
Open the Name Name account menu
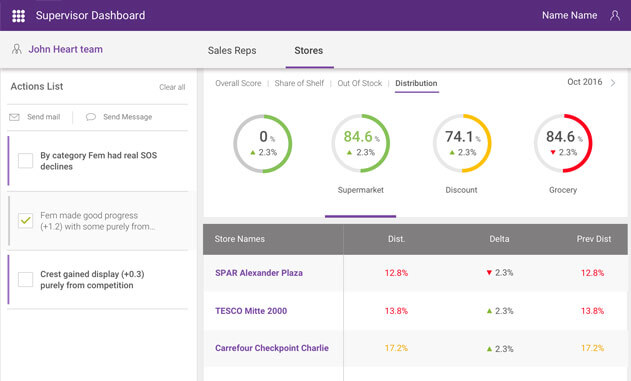point(569,15)
